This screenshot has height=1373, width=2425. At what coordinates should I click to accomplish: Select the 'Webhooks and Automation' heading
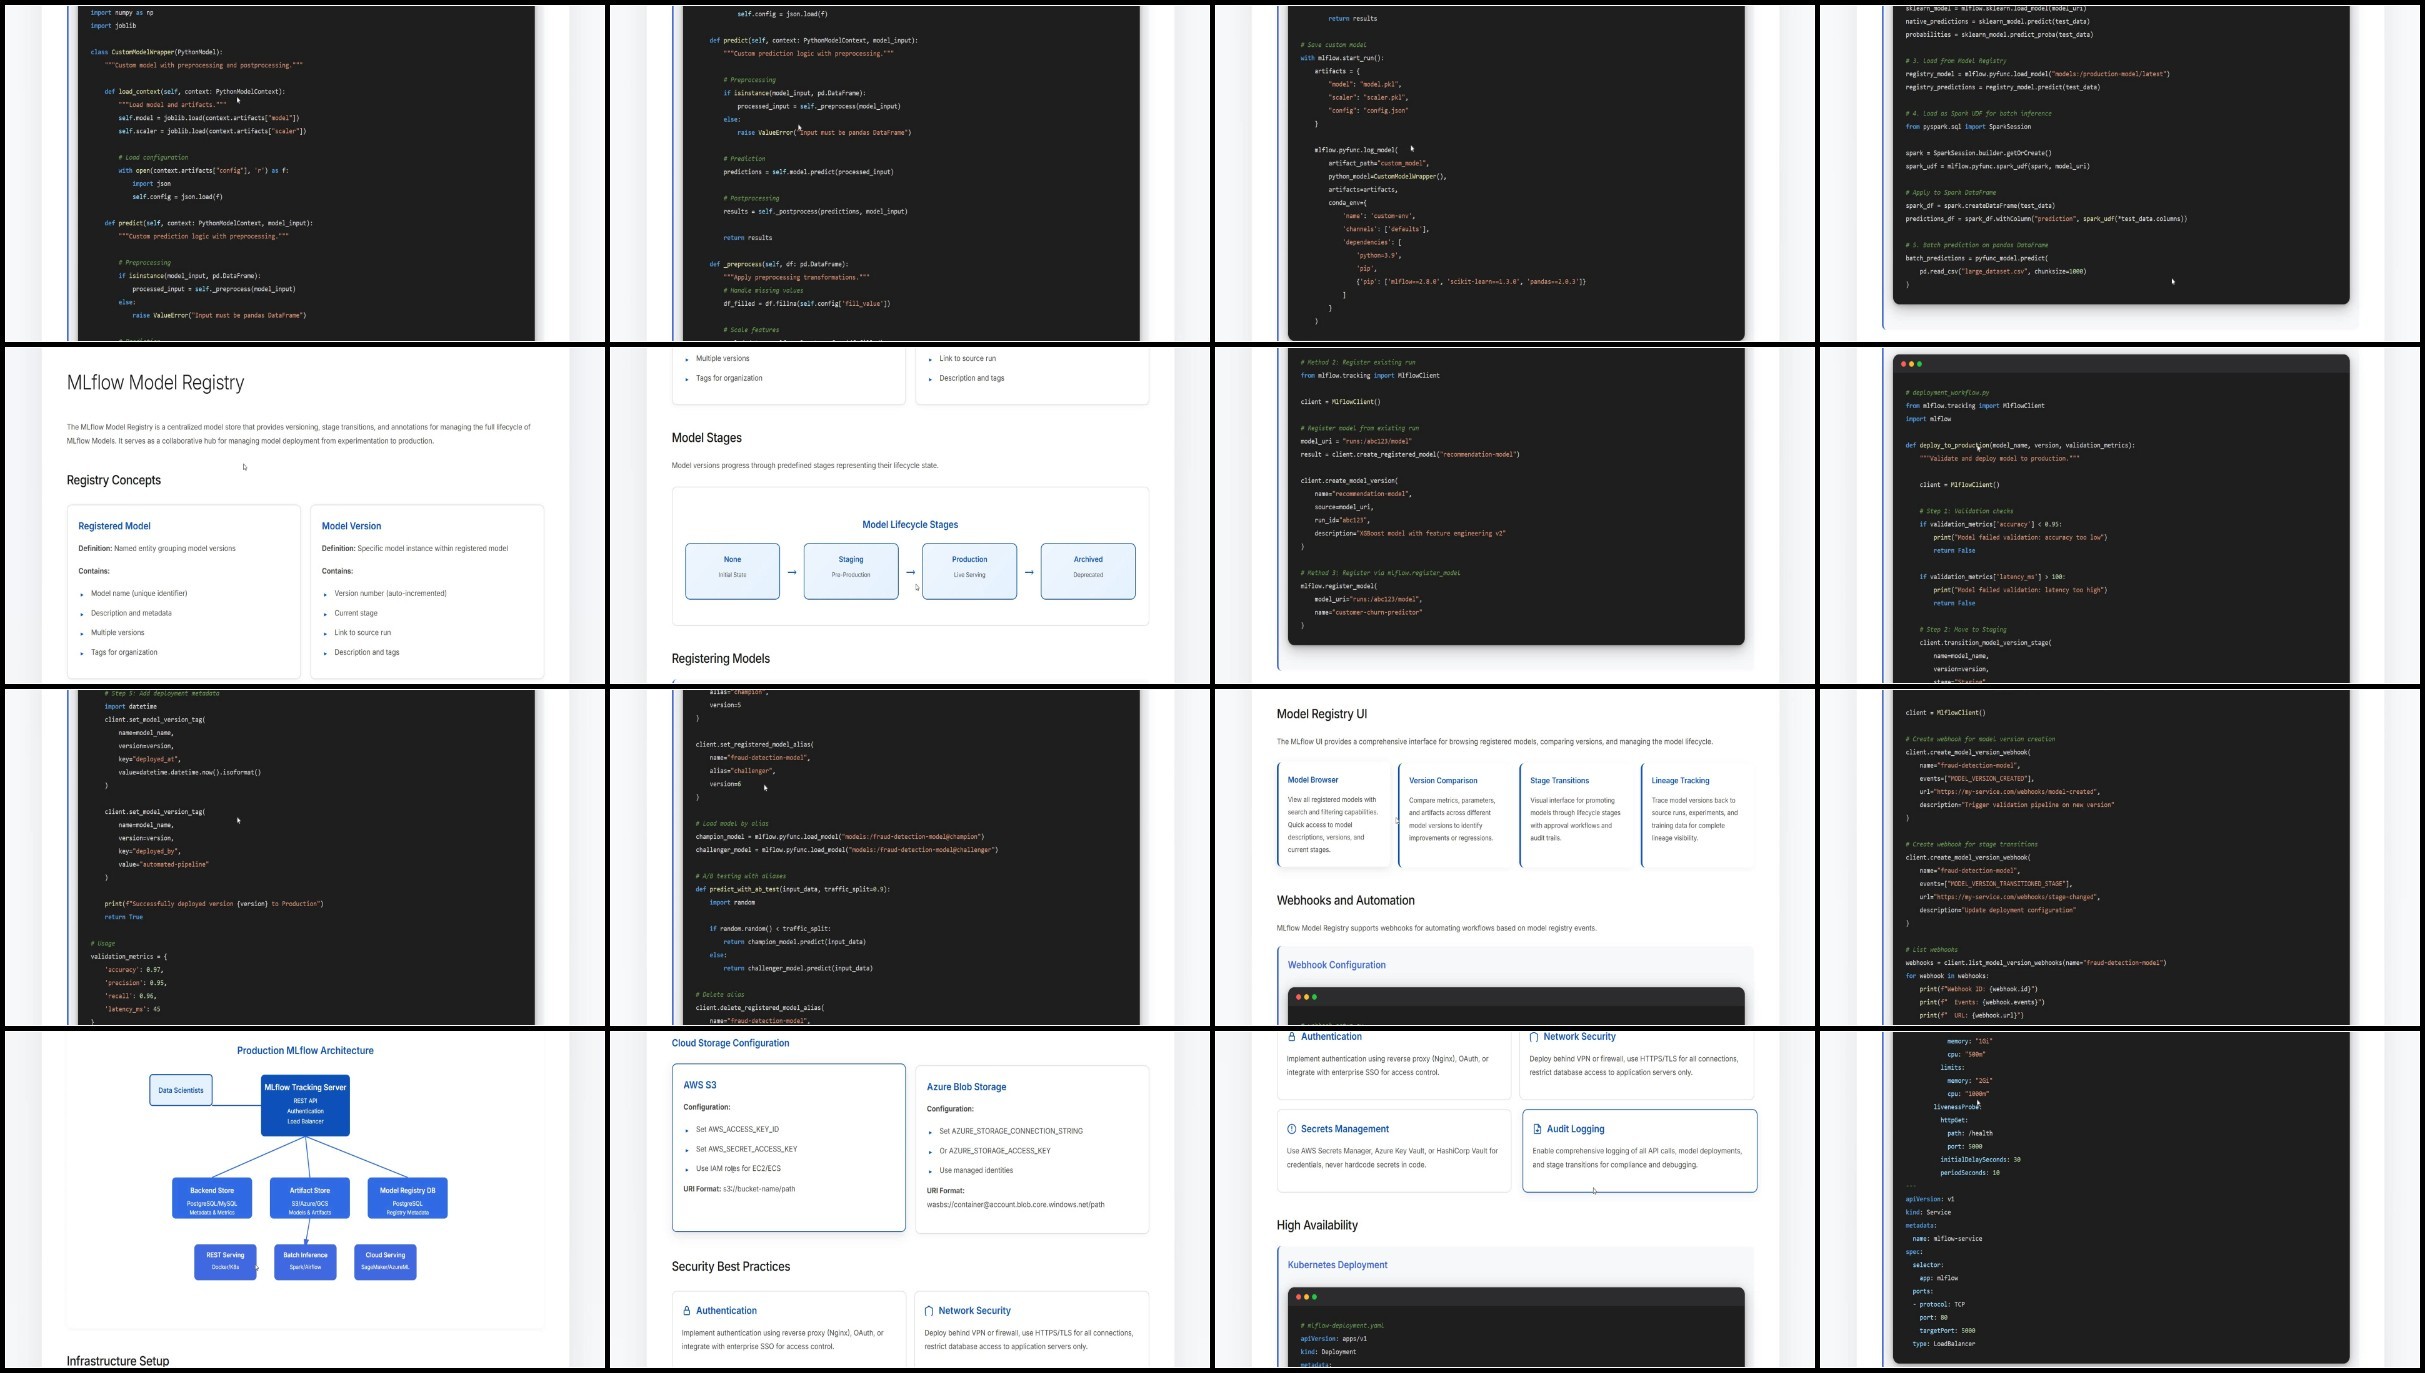tap(1345, 901)
